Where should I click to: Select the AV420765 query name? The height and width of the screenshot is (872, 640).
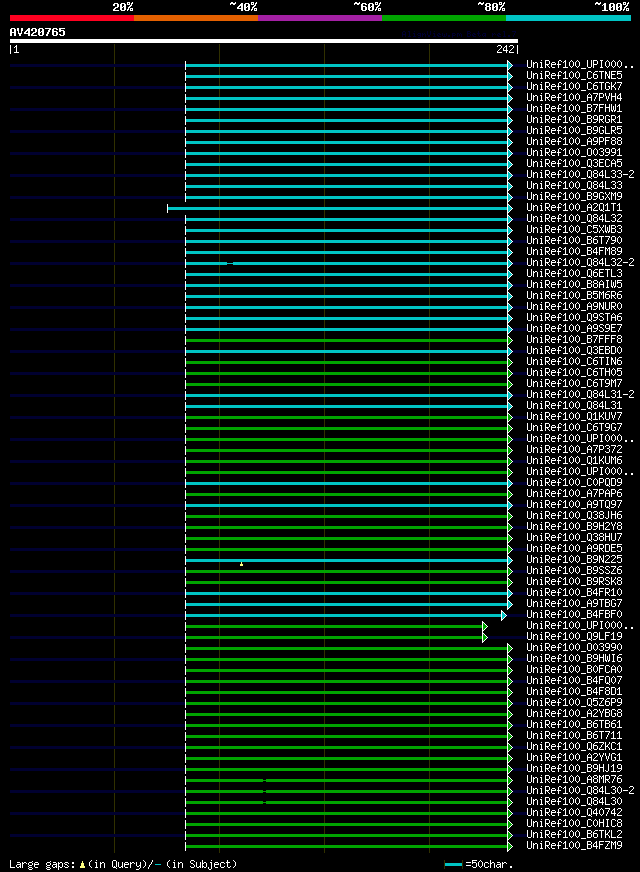(x=37, y=32)
